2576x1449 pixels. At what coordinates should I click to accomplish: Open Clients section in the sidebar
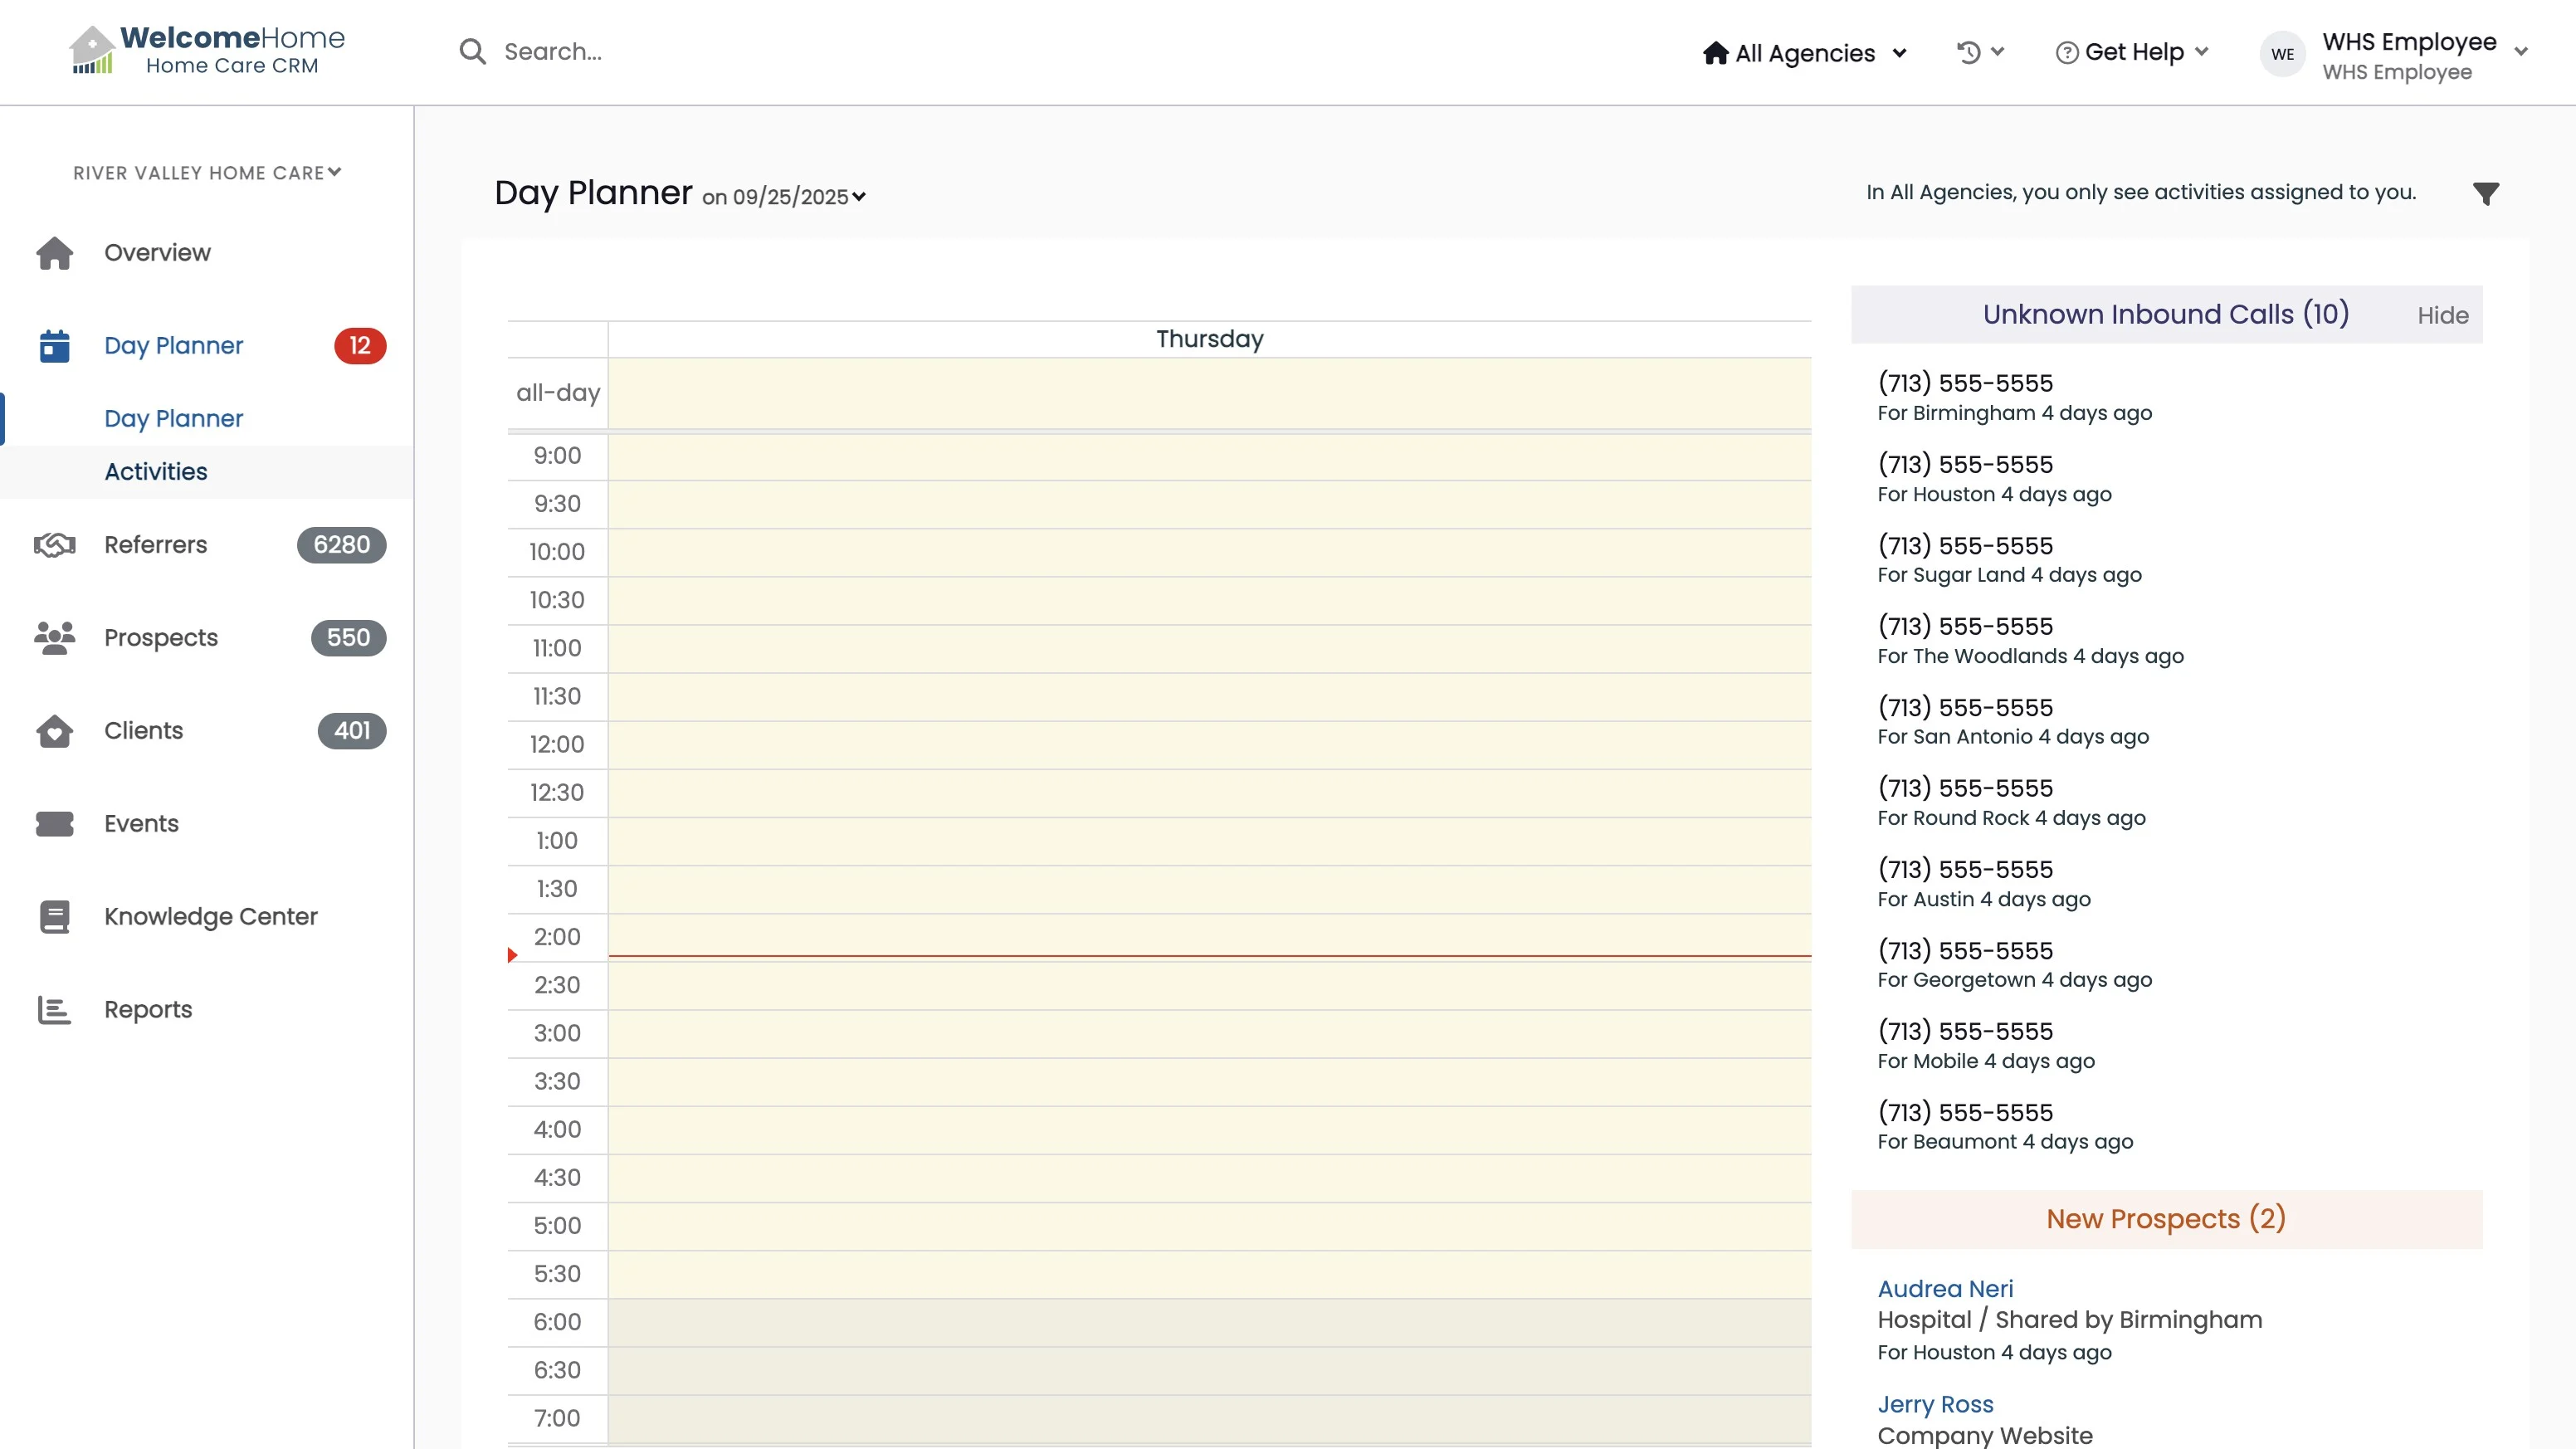(144, 731)
